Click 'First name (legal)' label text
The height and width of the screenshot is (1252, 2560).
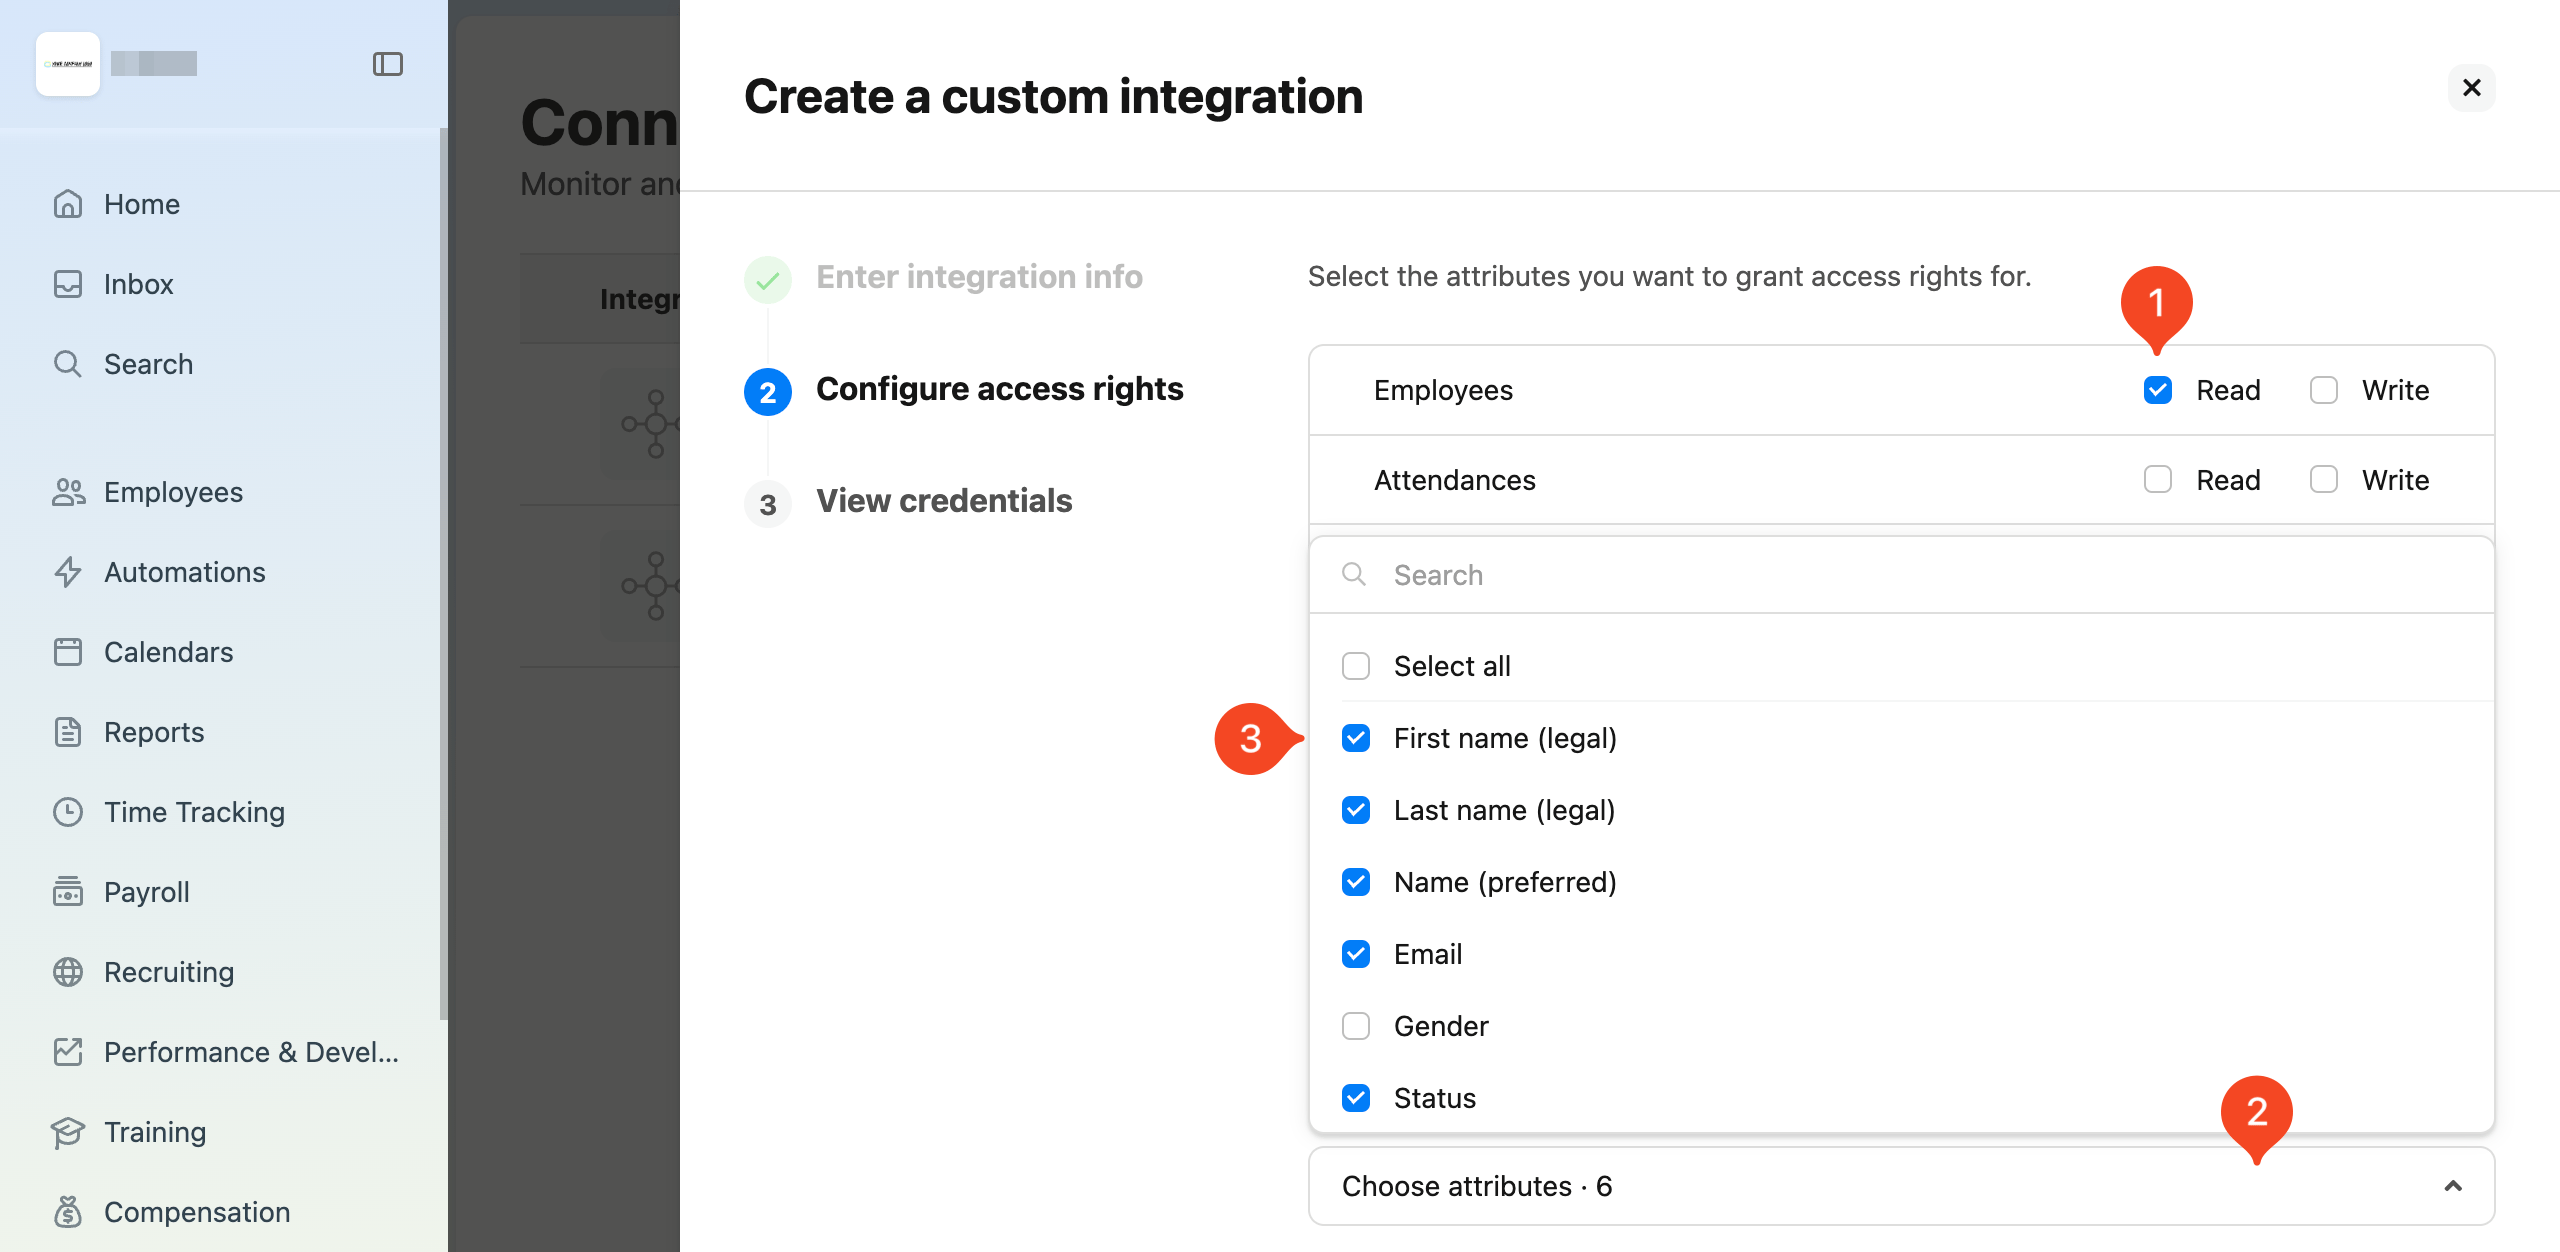1505,738
